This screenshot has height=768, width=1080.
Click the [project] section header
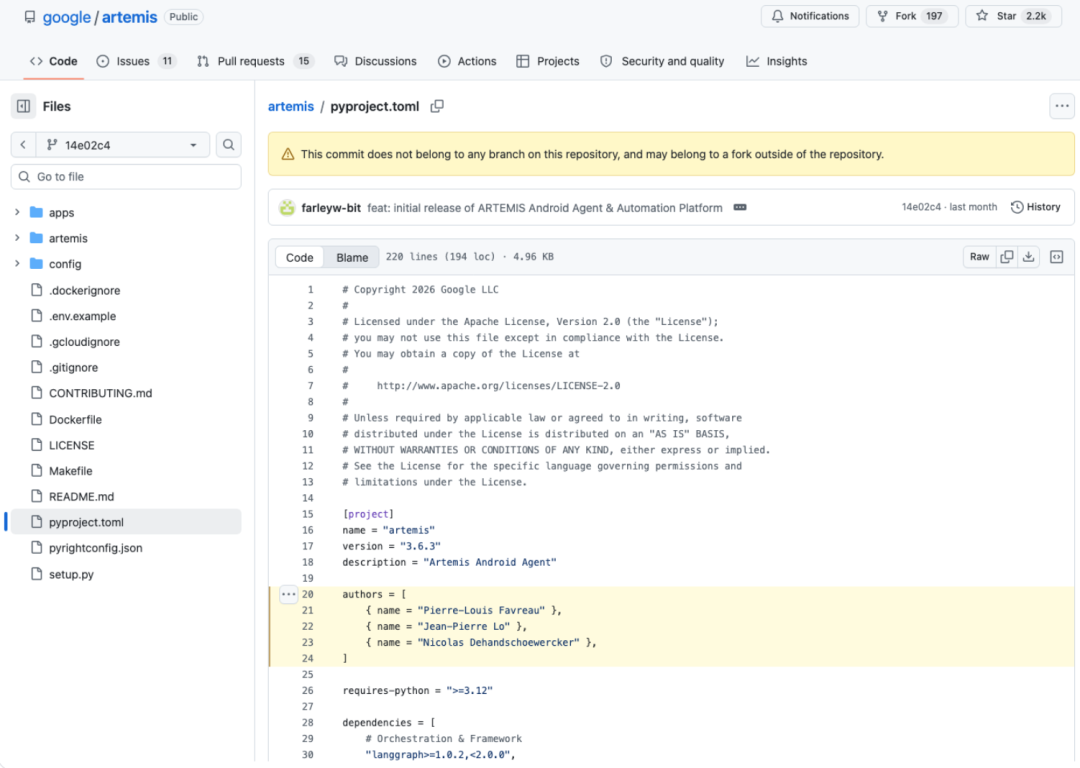[x=368, y=514]
